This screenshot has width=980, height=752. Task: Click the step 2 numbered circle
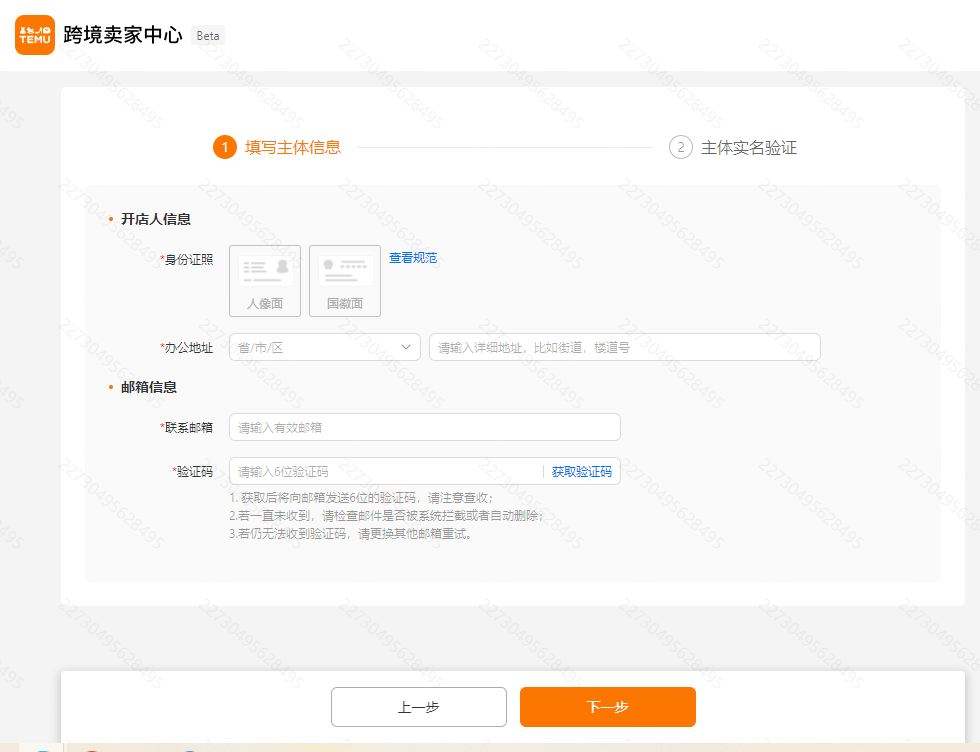coord(681,147)
